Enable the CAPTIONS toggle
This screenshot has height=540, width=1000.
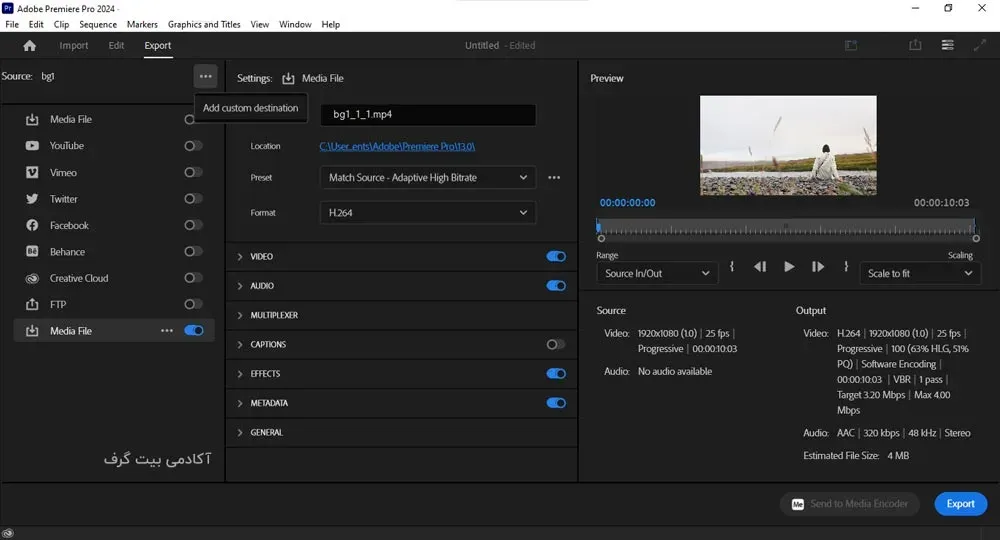pyautogui.click(x=555, y=344)
